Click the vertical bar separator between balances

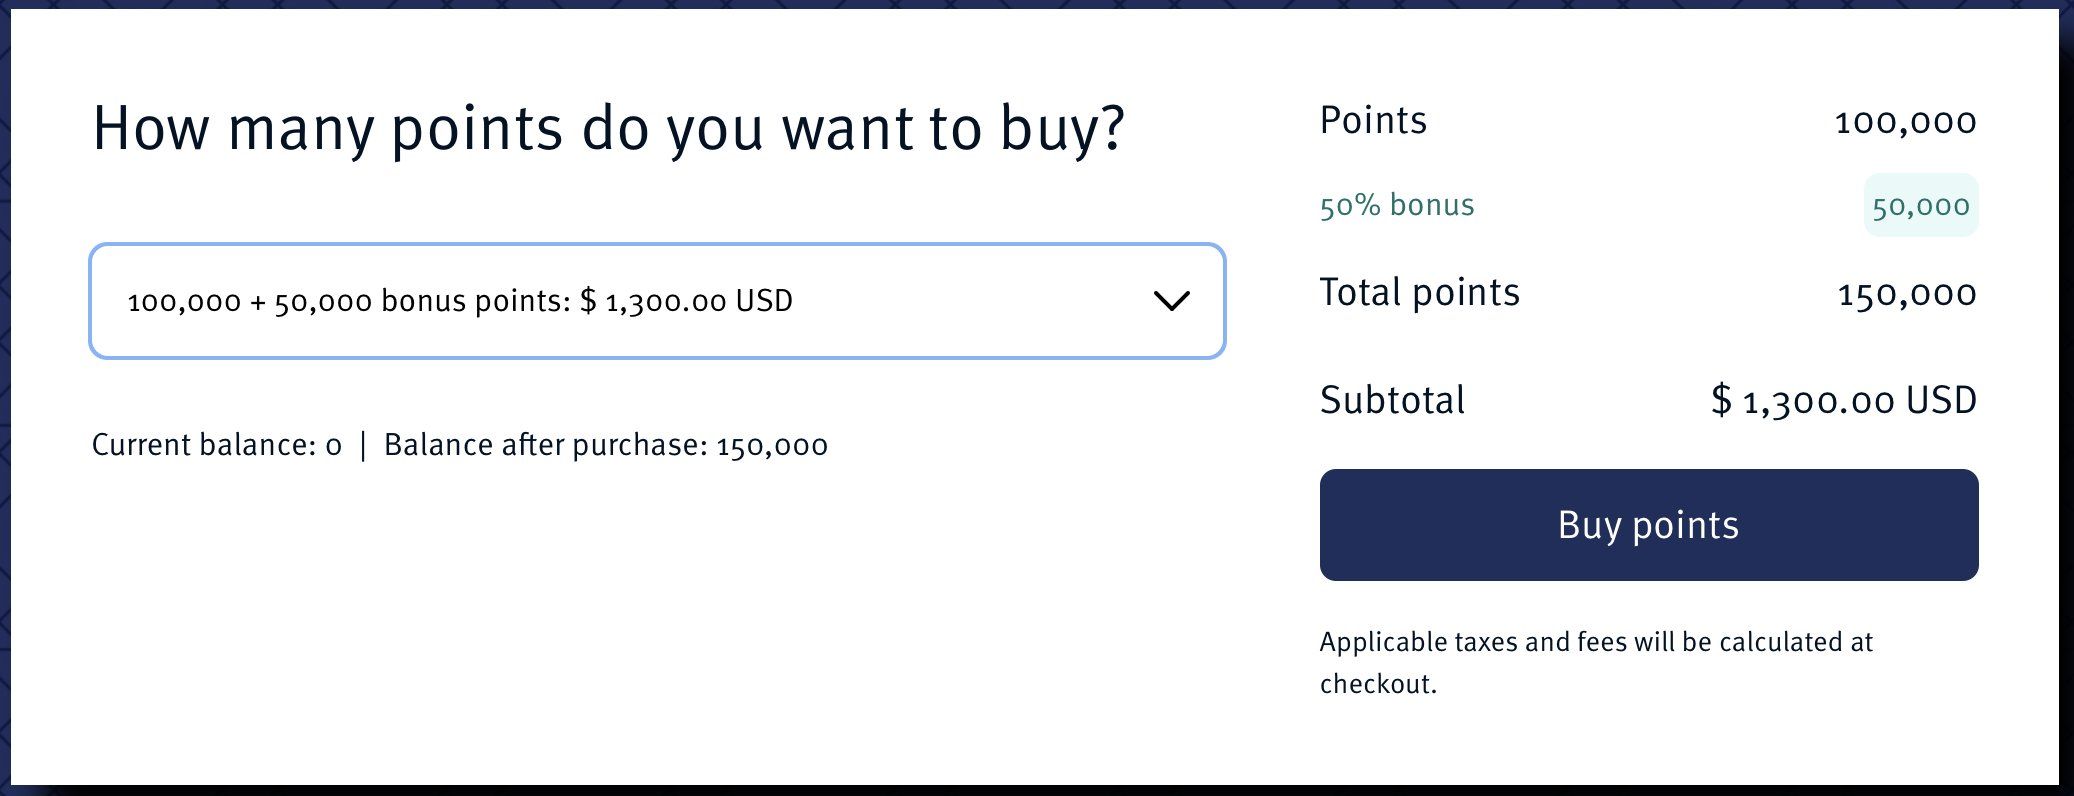tap(363, 445)
